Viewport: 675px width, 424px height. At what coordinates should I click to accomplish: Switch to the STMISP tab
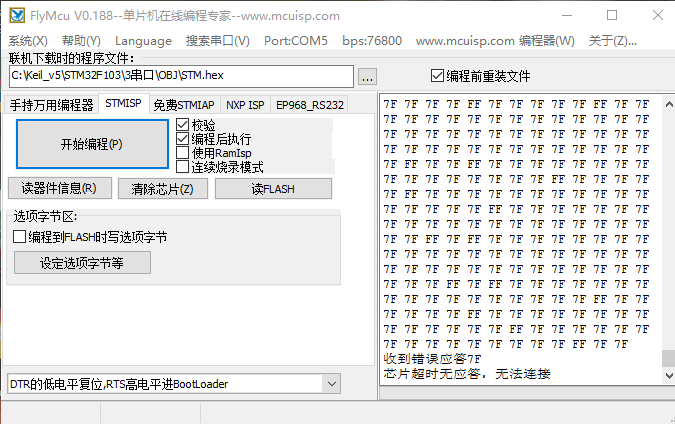124,103
